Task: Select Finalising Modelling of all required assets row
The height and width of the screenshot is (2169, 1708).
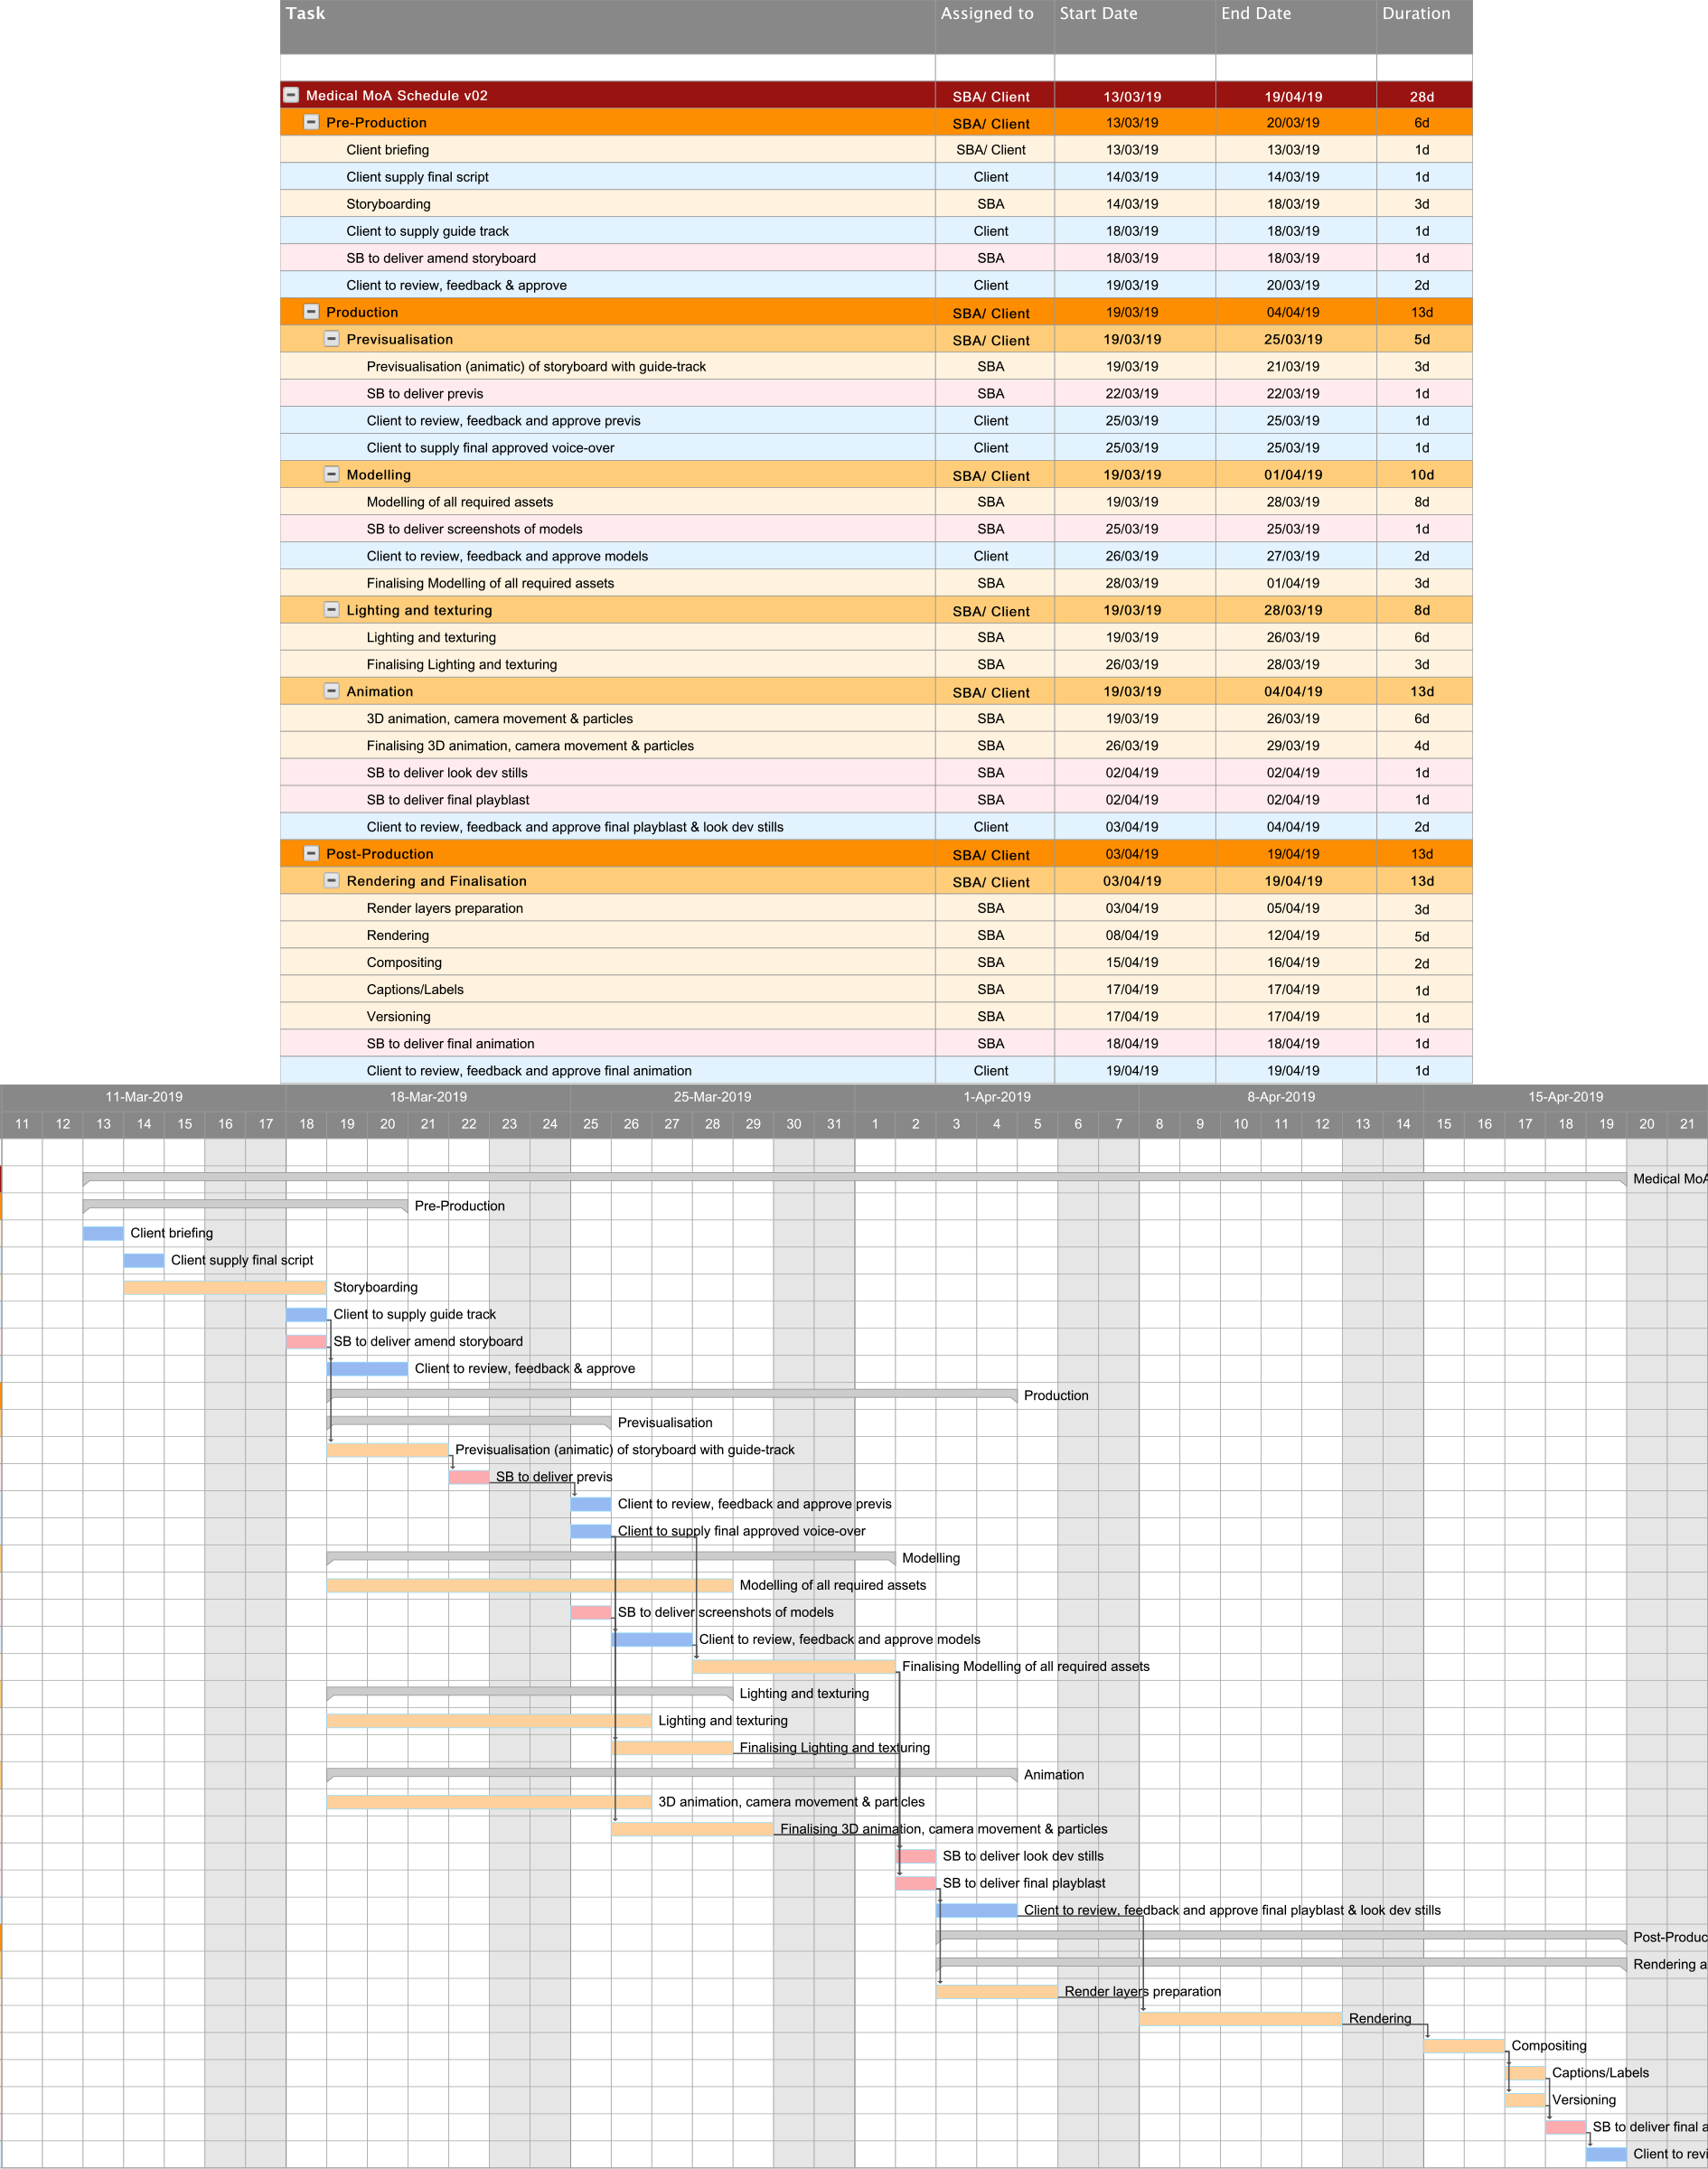Action: [x=876, y=583]
